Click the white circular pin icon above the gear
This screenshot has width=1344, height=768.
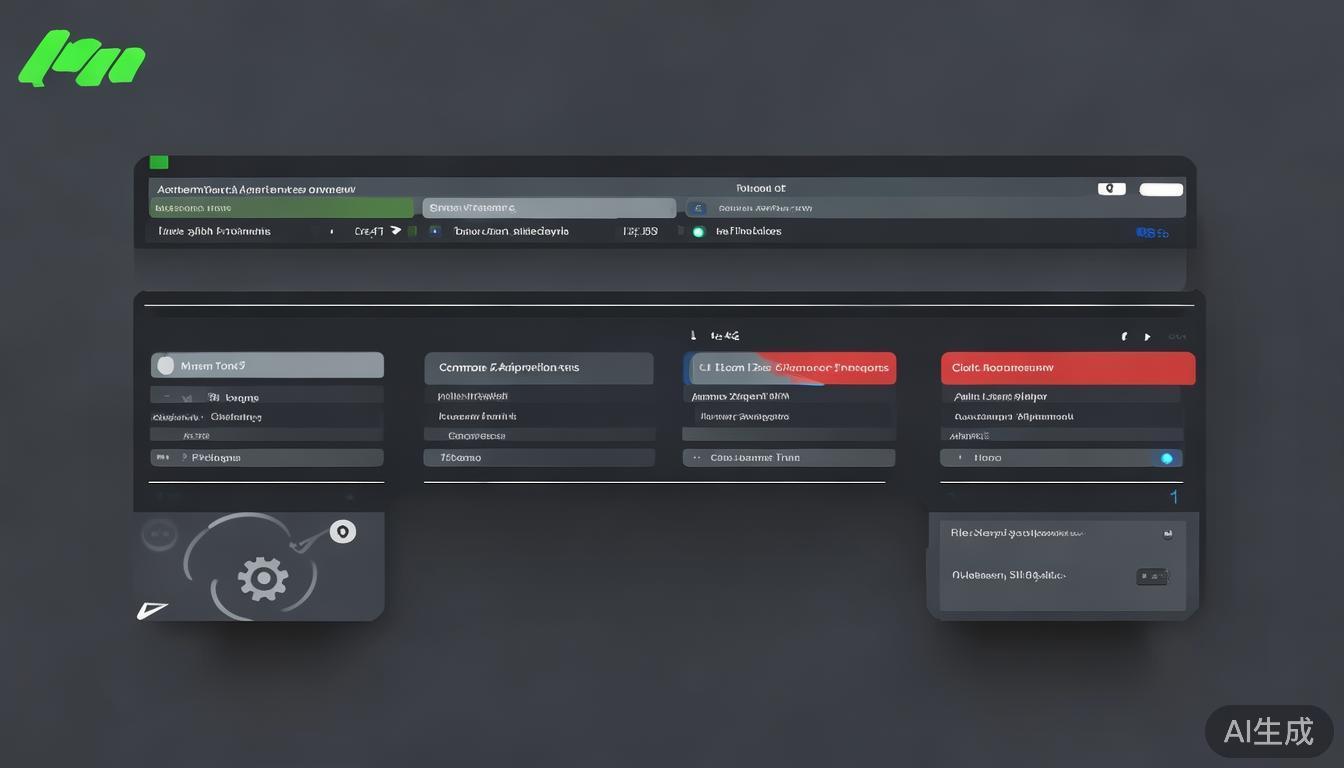click(x=343, y=532)
